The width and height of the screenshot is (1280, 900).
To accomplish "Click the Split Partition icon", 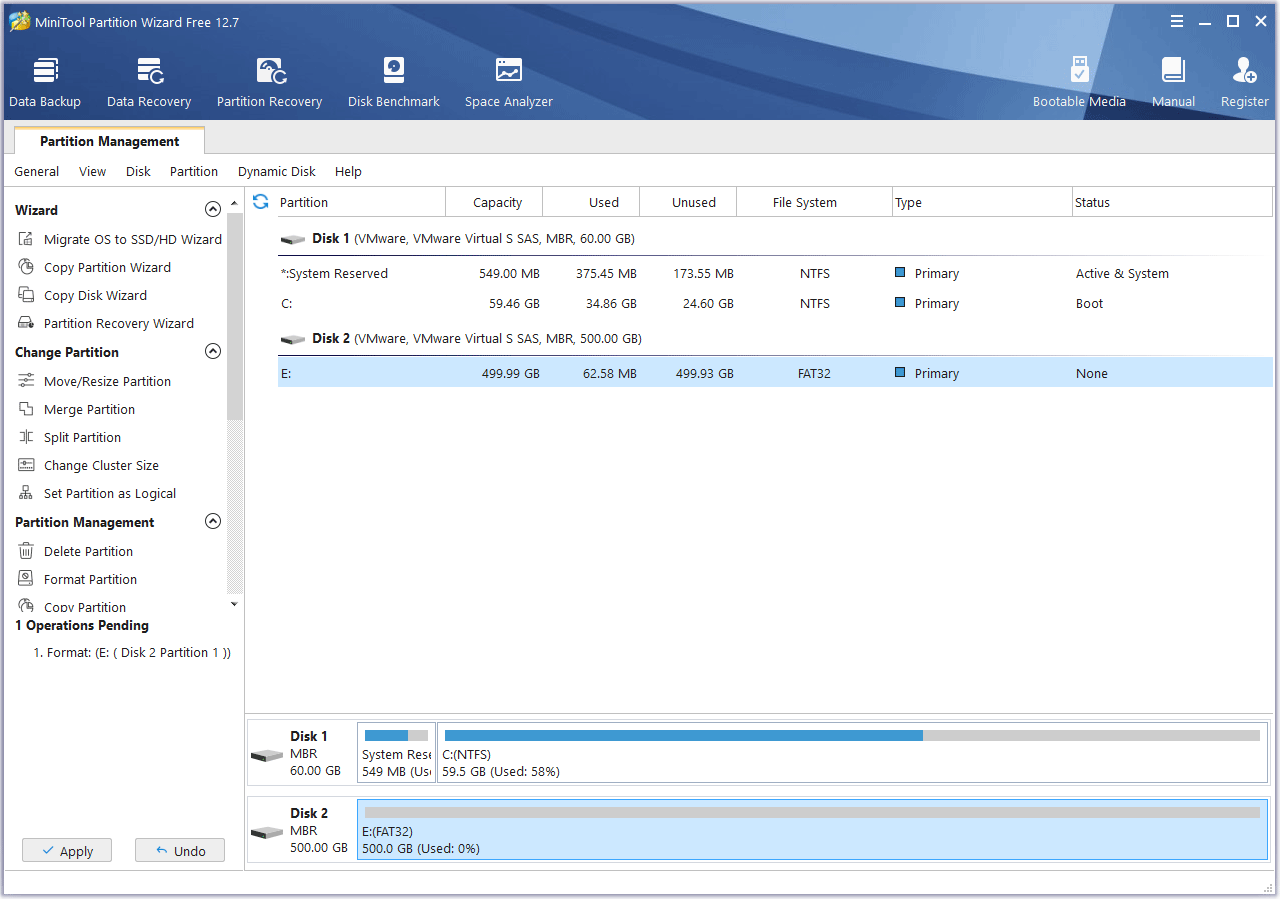I will [26, 437].
